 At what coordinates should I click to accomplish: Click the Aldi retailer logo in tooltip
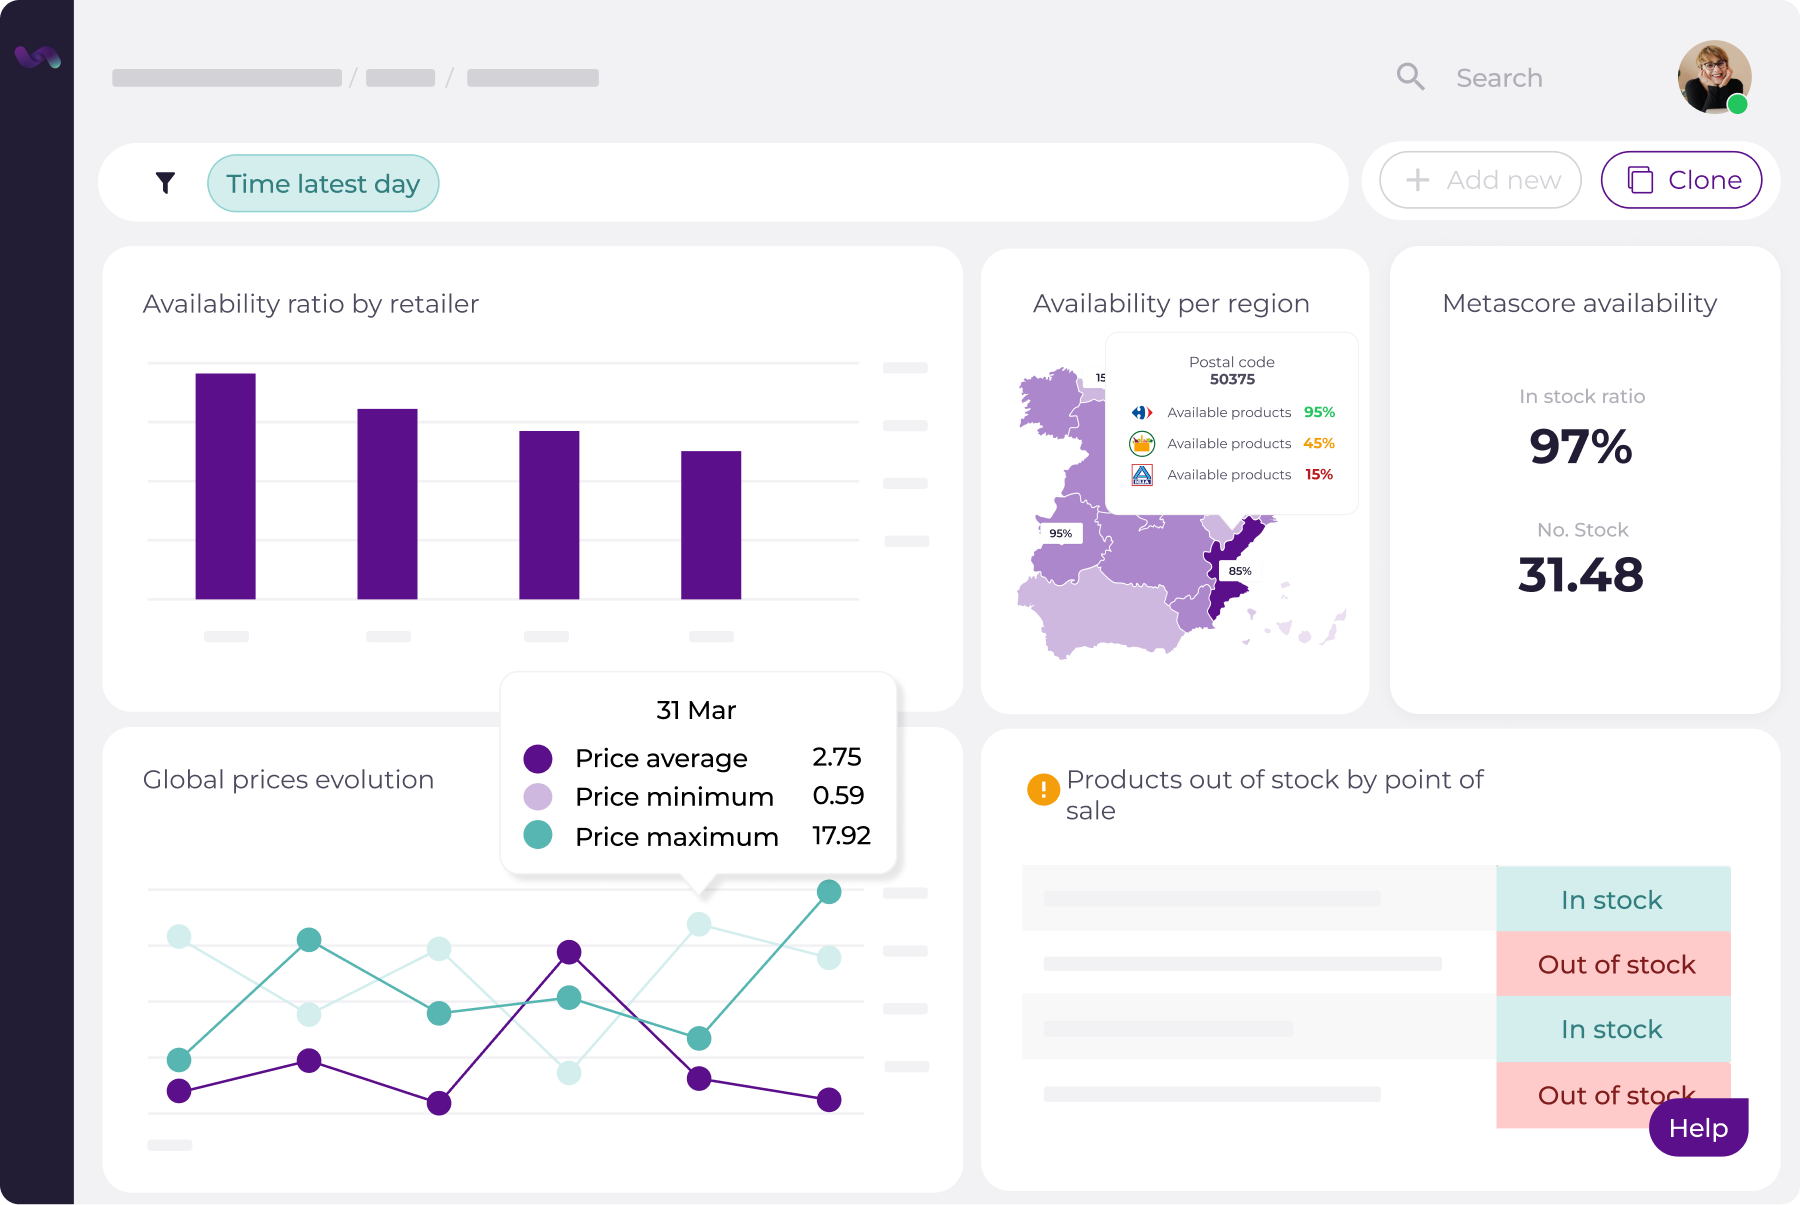1142,475
